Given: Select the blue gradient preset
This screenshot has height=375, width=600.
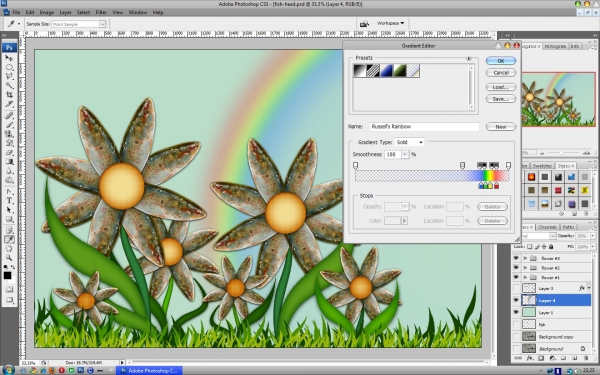Looking at the screenshot, I should pyautogui.click(x=386, y=71).
